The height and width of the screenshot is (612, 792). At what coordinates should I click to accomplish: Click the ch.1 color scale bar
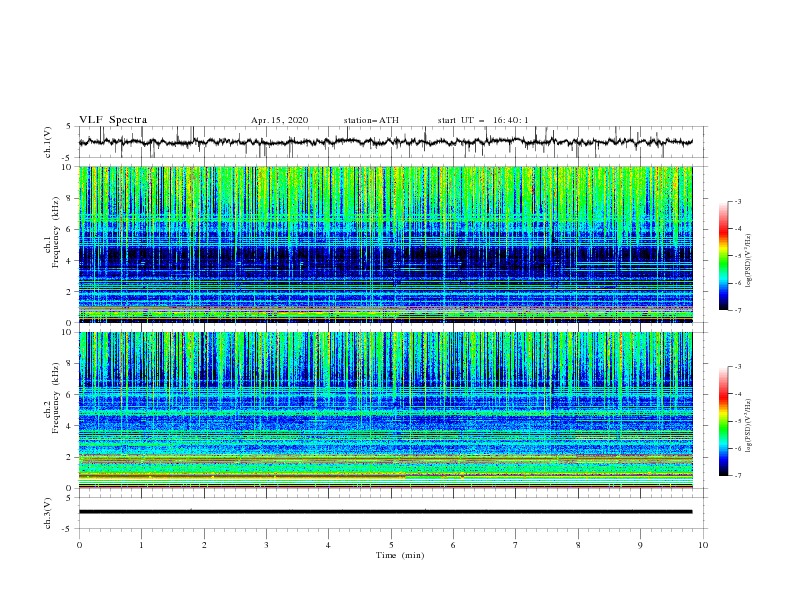pyautogui.click(x=723, y=256)
